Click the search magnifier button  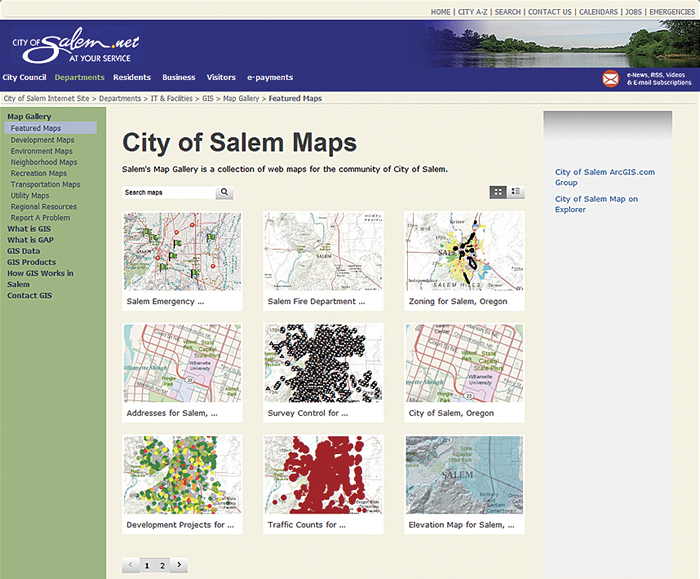(x=224, y=192)
